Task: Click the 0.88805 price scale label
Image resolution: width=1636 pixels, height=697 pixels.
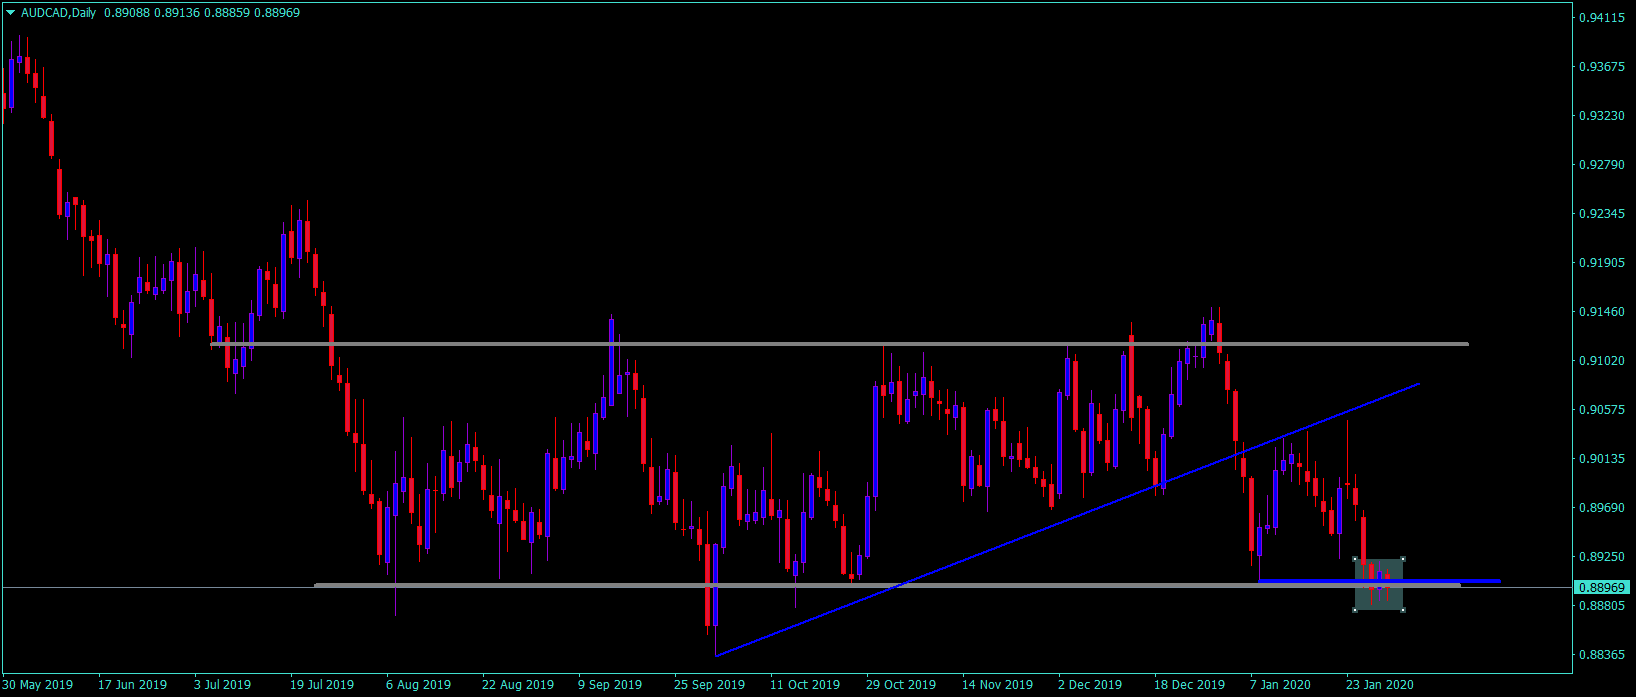Action: 1600,606
